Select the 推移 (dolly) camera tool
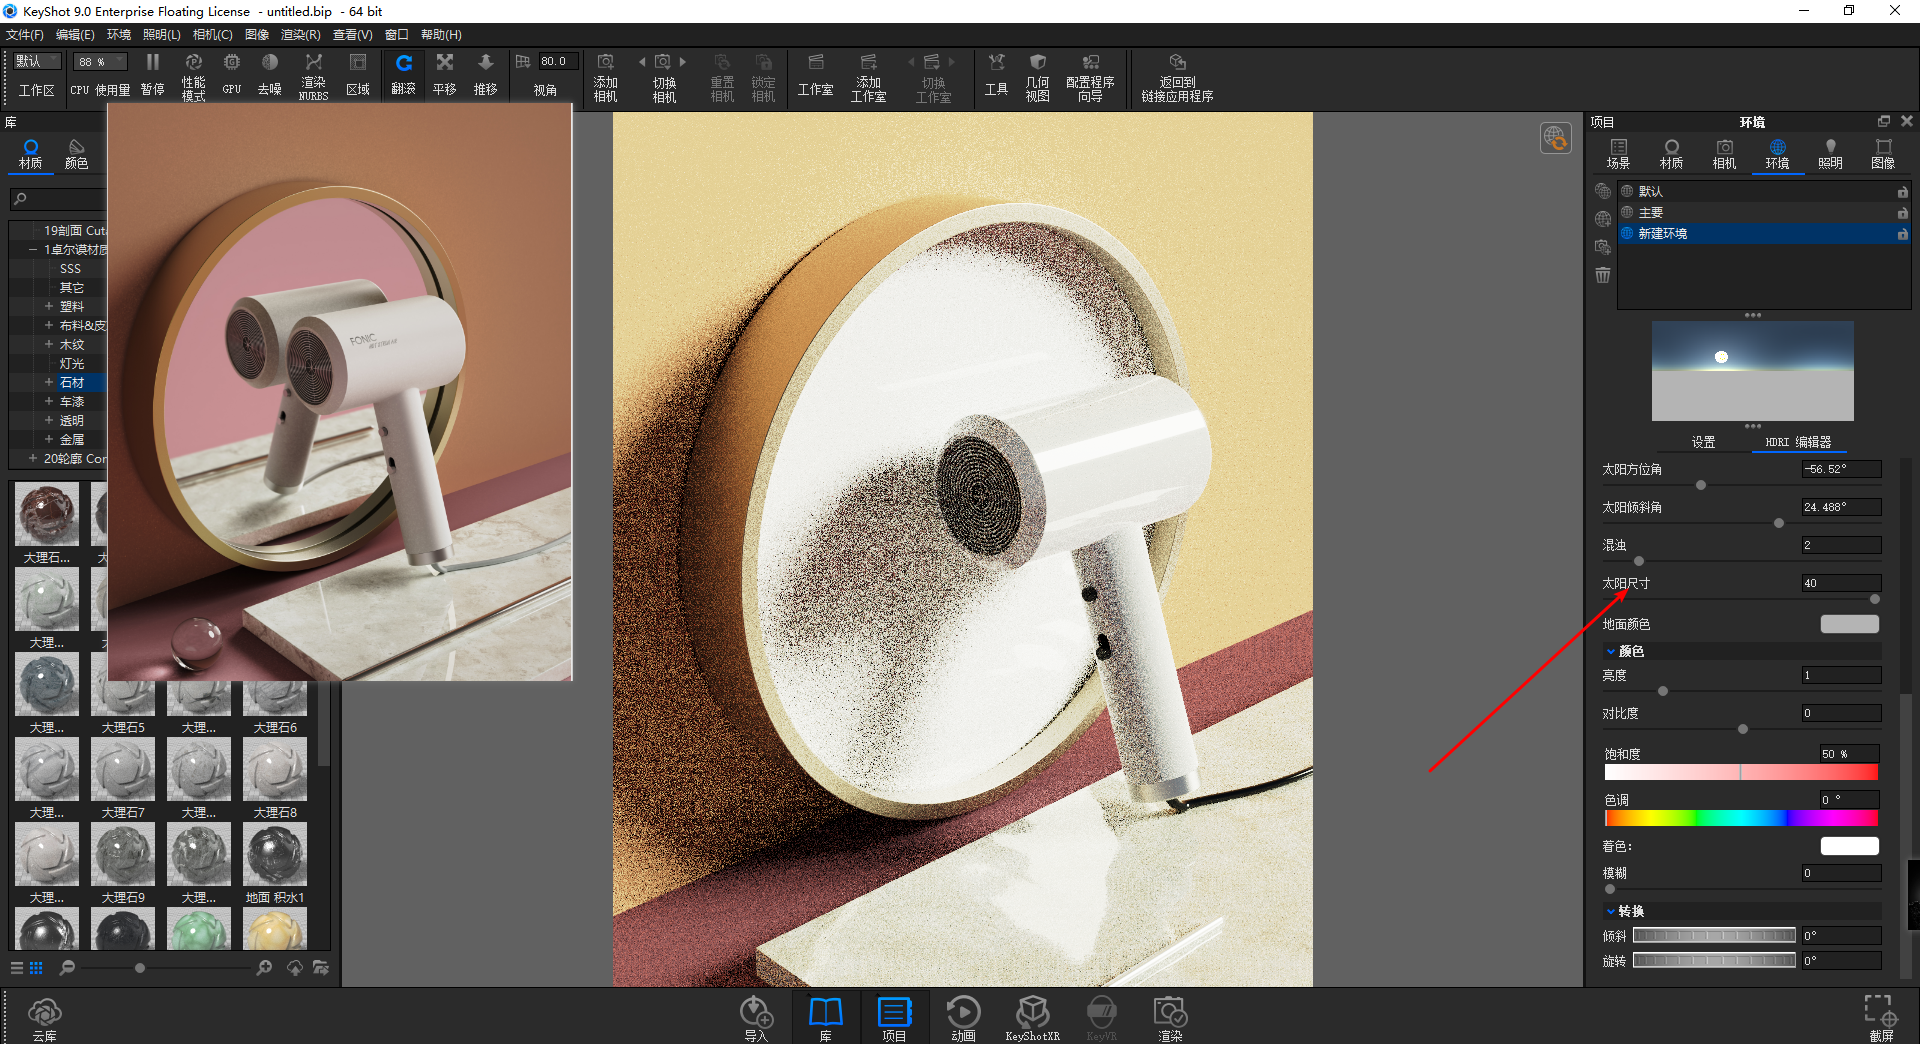This screenshot has width=1920, height=1044. click(485, 74)
